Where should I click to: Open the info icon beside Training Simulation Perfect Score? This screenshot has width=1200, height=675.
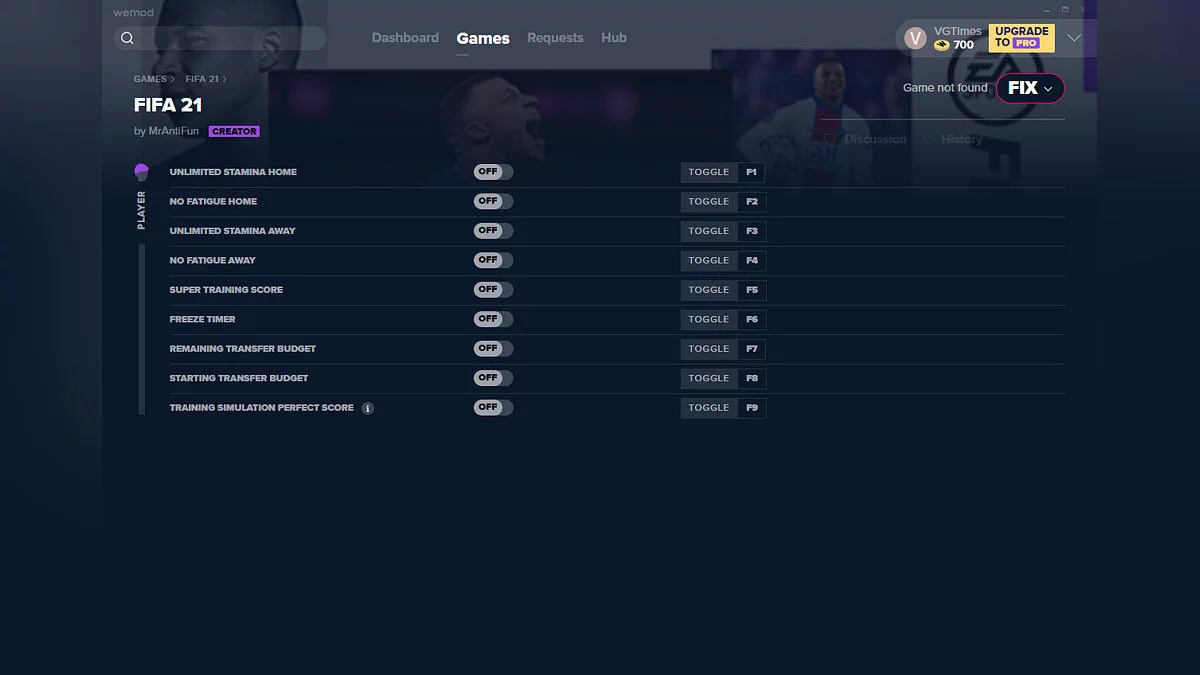[x=368, y=408]
